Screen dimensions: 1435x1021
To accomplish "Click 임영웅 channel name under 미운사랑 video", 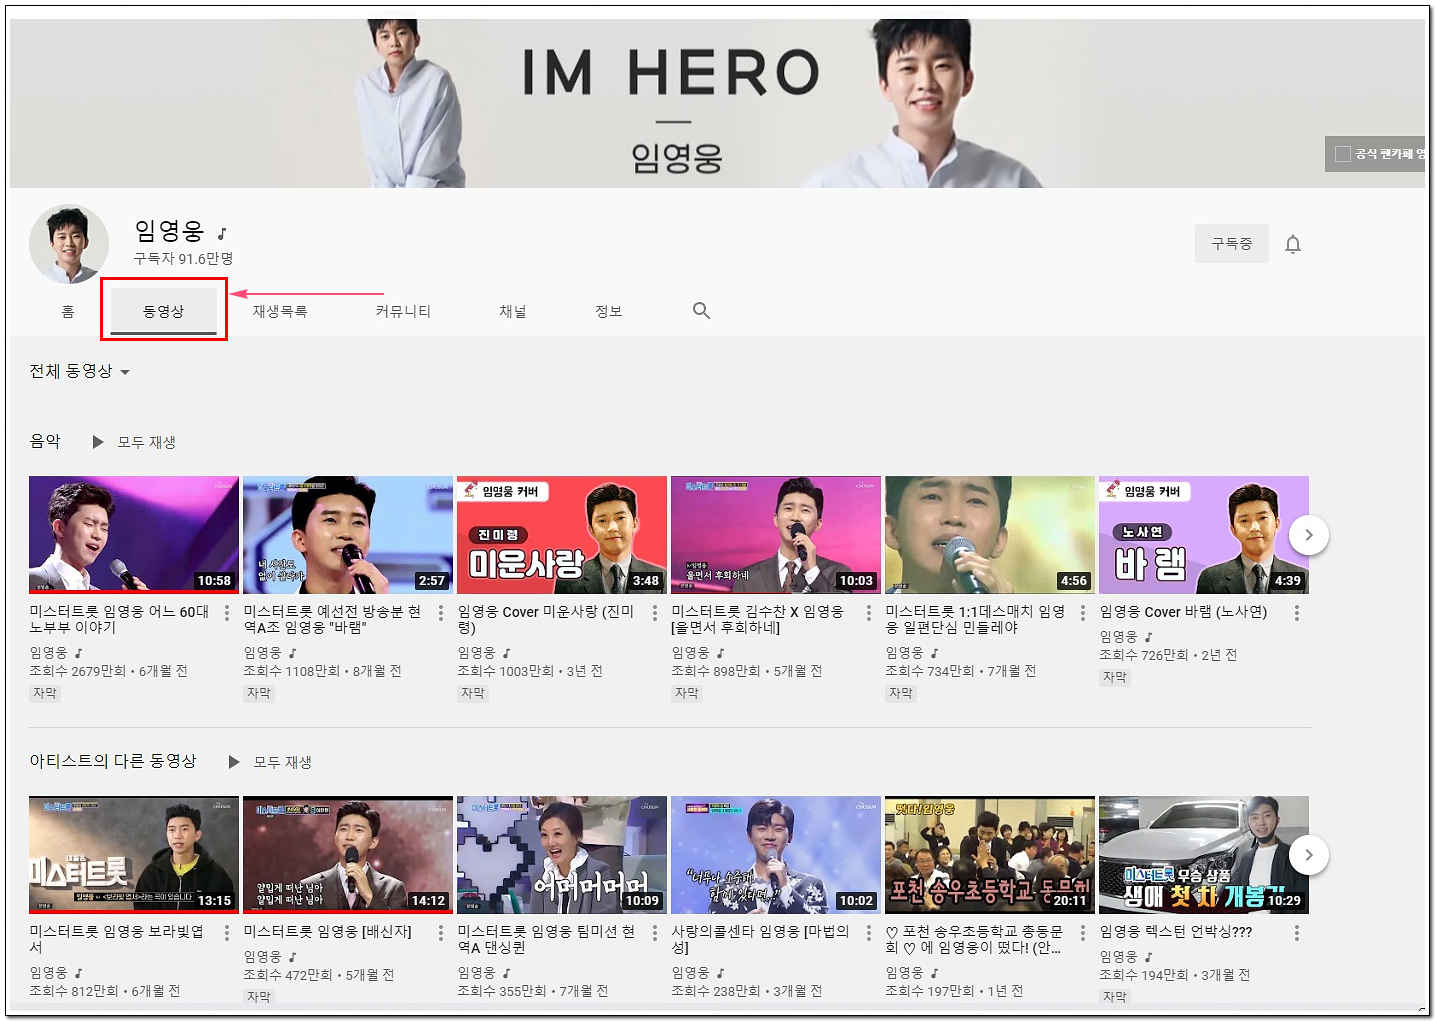I will [x=476, y=653].
